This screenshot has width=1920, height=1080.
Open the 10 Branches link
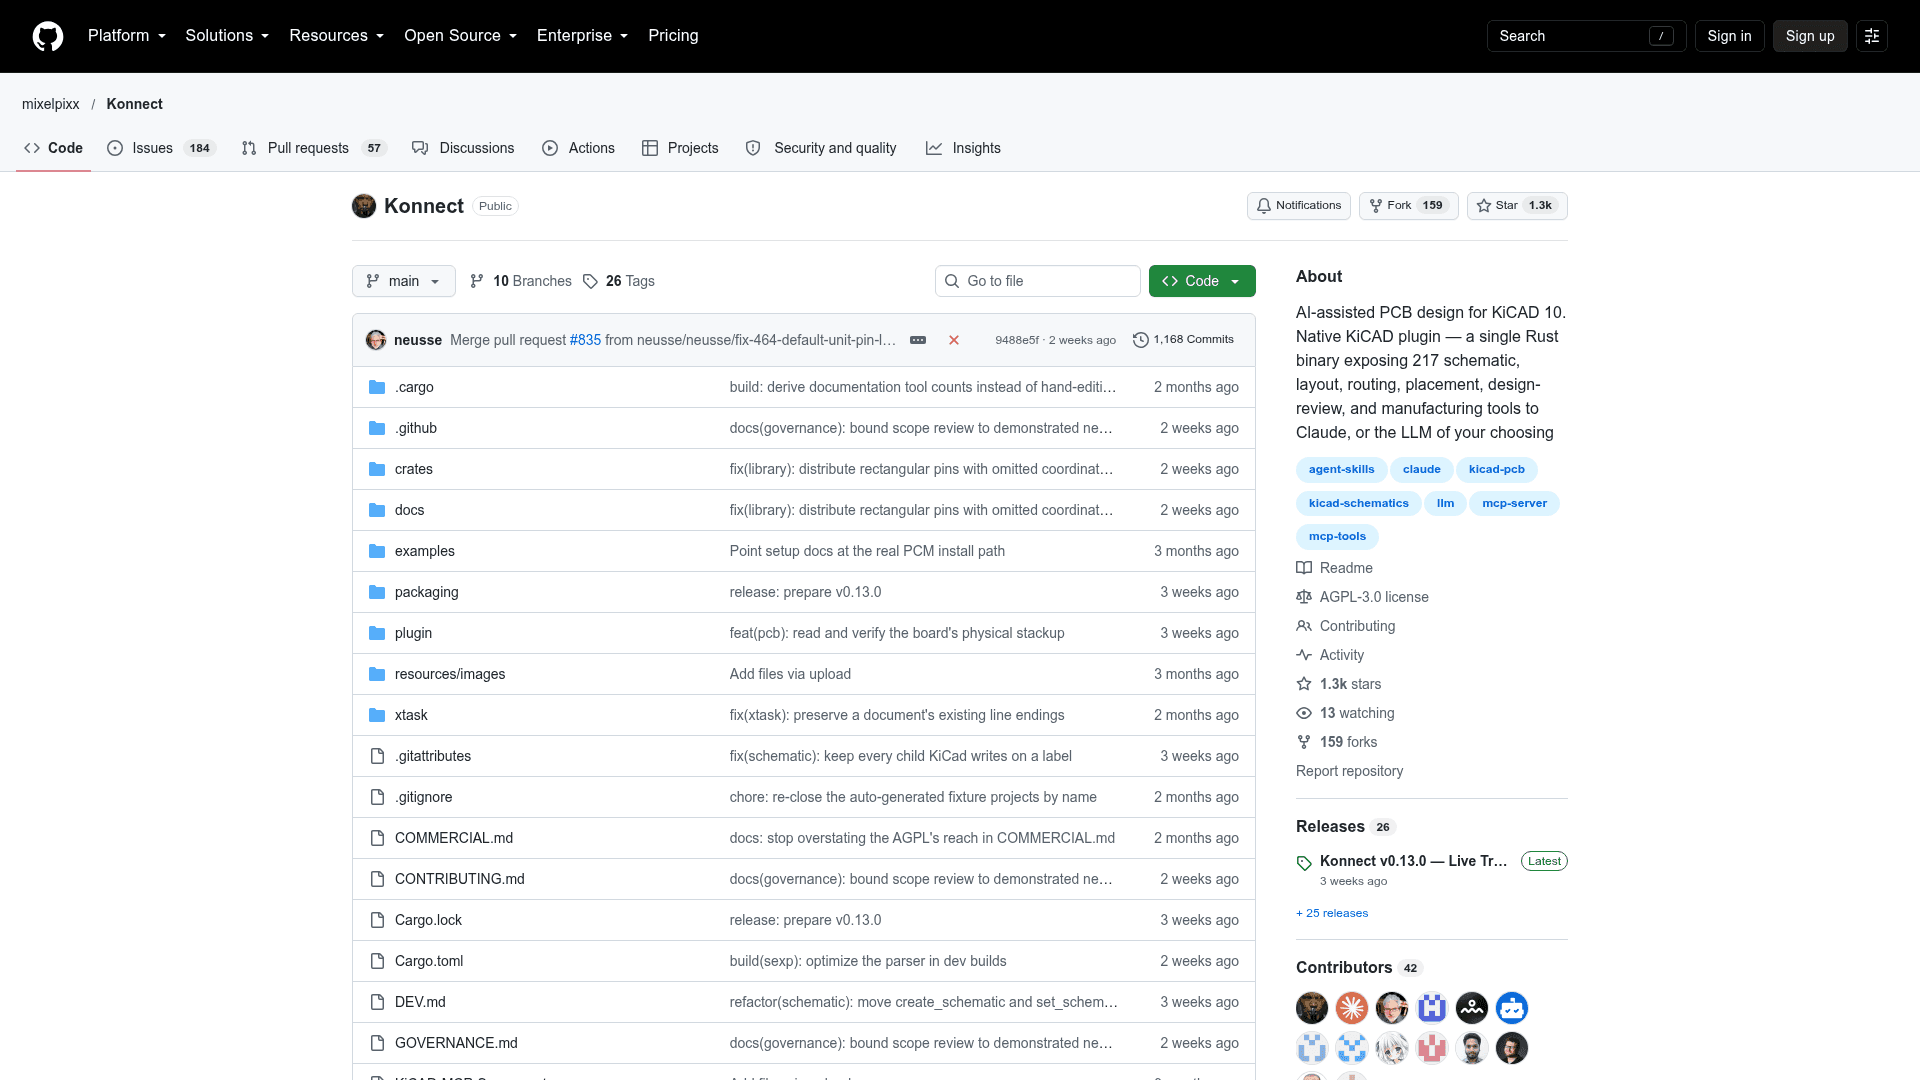pos(521,281)
